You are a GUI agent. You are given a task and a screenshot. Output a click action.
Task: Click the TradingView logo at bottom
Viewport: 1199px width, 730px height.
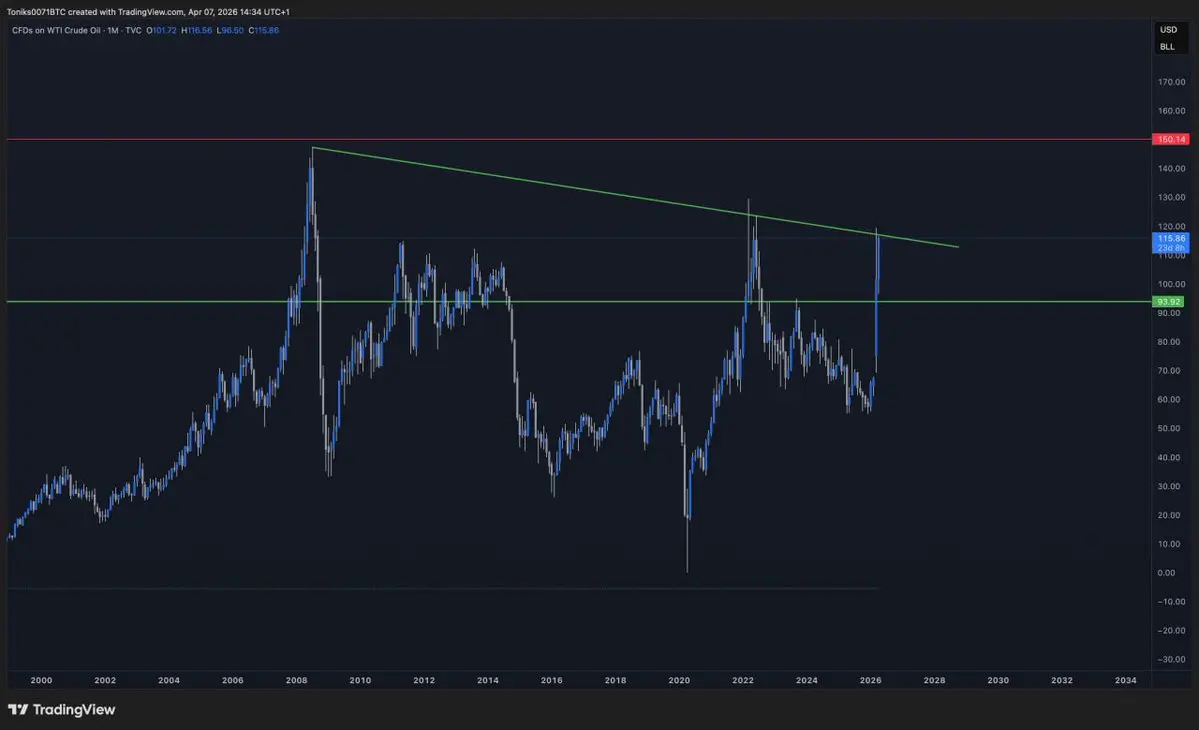(61, 709)
